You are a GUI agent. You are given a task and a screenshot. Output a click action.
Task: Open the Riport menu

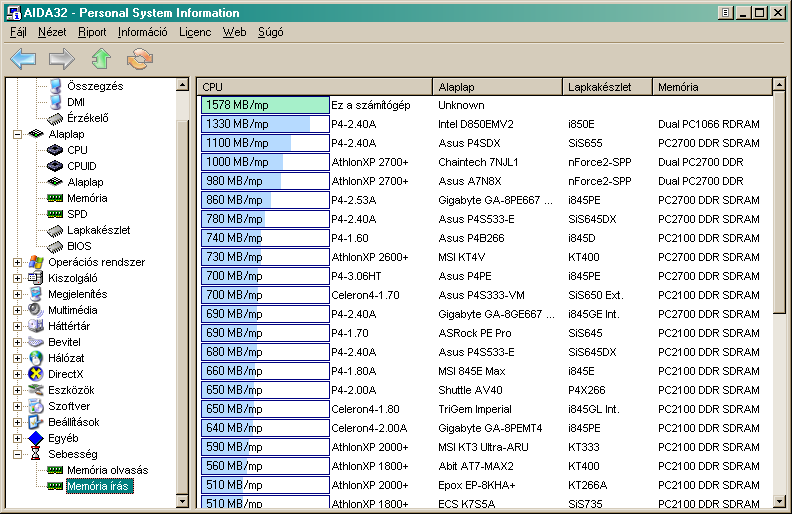coord(92,32)
